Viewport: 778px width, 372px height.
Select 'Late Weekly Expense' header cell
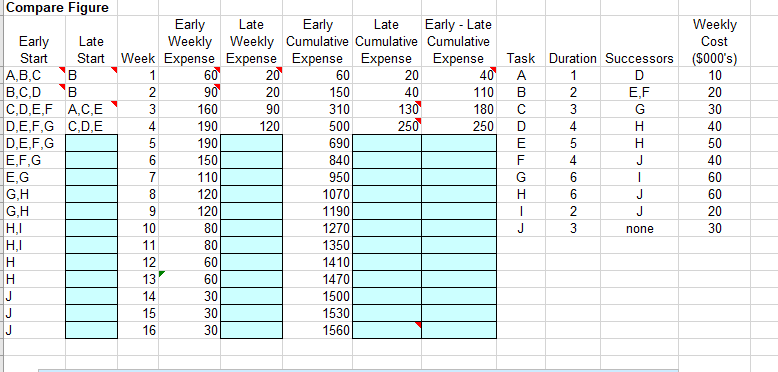pyautogui.click(x=252, y=41)
